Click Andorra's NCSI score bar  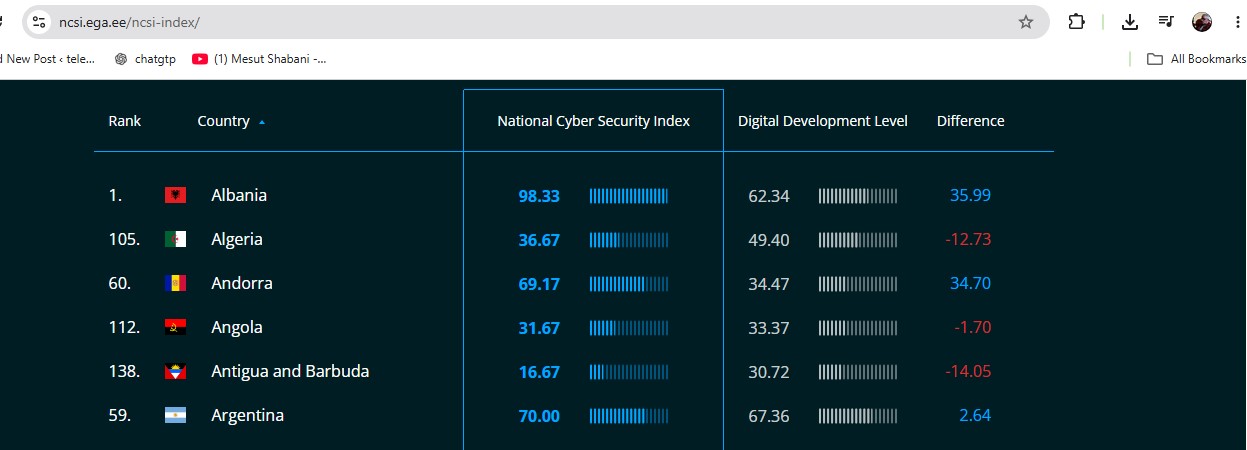(x=629, y=284)
